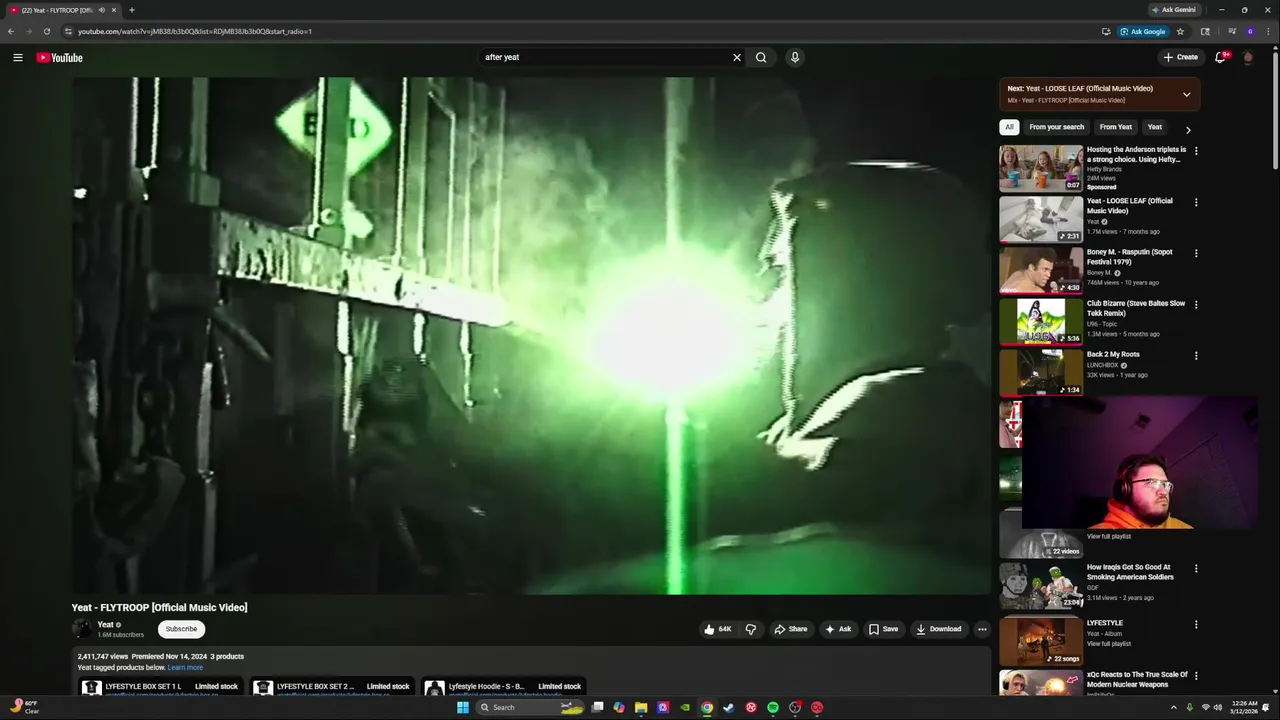Open options for Club Bizarre video
This screenshot has height=720, width=1280.
1196,304
